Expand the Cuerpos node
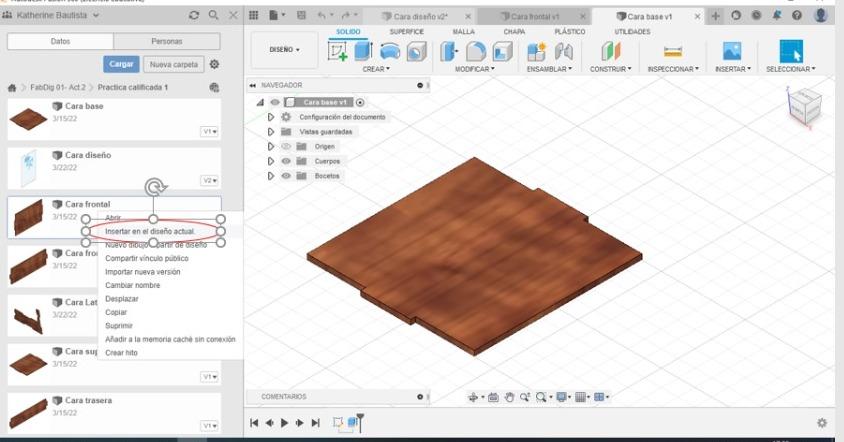Viewport: 844px width, 442px height. [x=271, y=161]
